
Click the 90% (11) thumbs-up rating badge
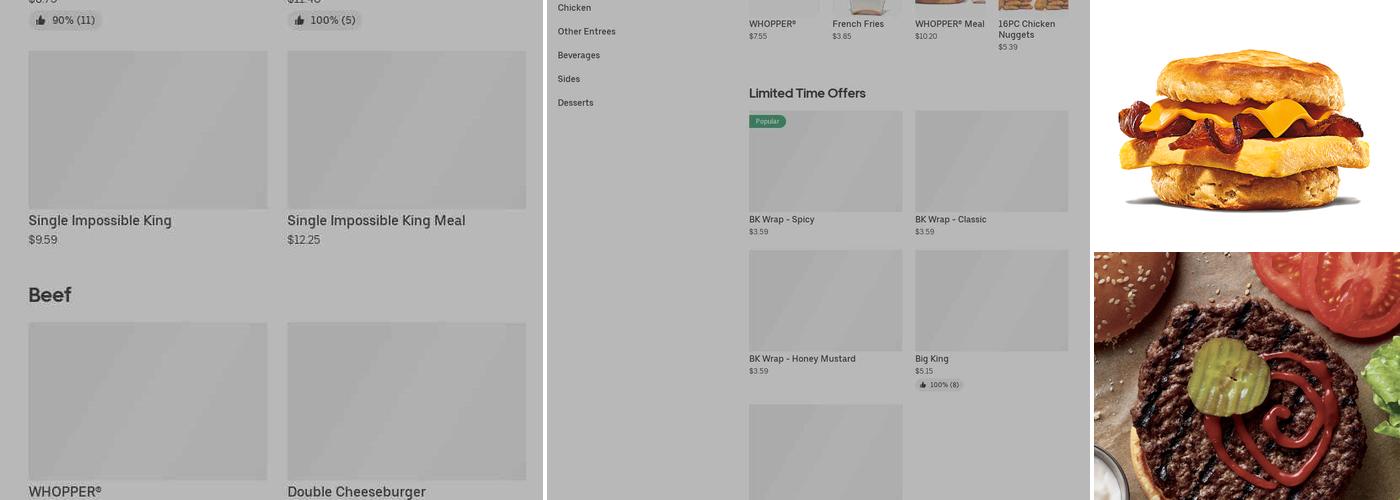tap(65, 20)
